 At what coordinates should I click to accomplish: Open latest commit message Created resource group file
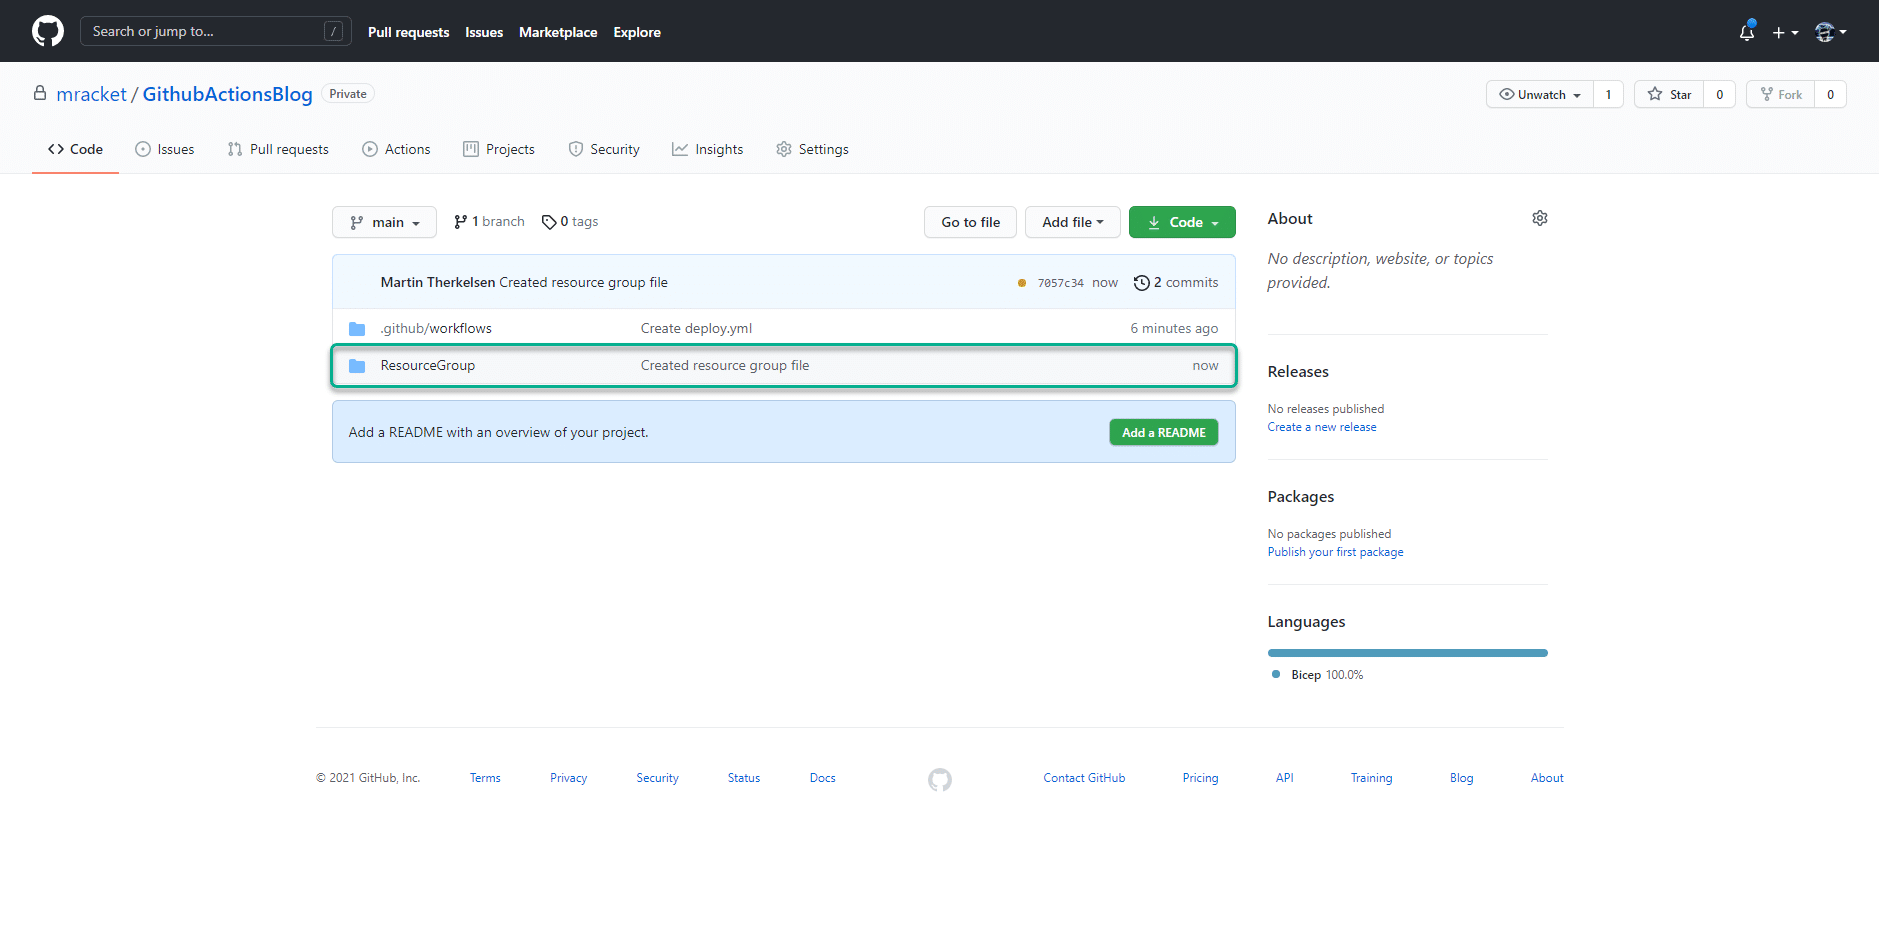click(x=584, y=282)
